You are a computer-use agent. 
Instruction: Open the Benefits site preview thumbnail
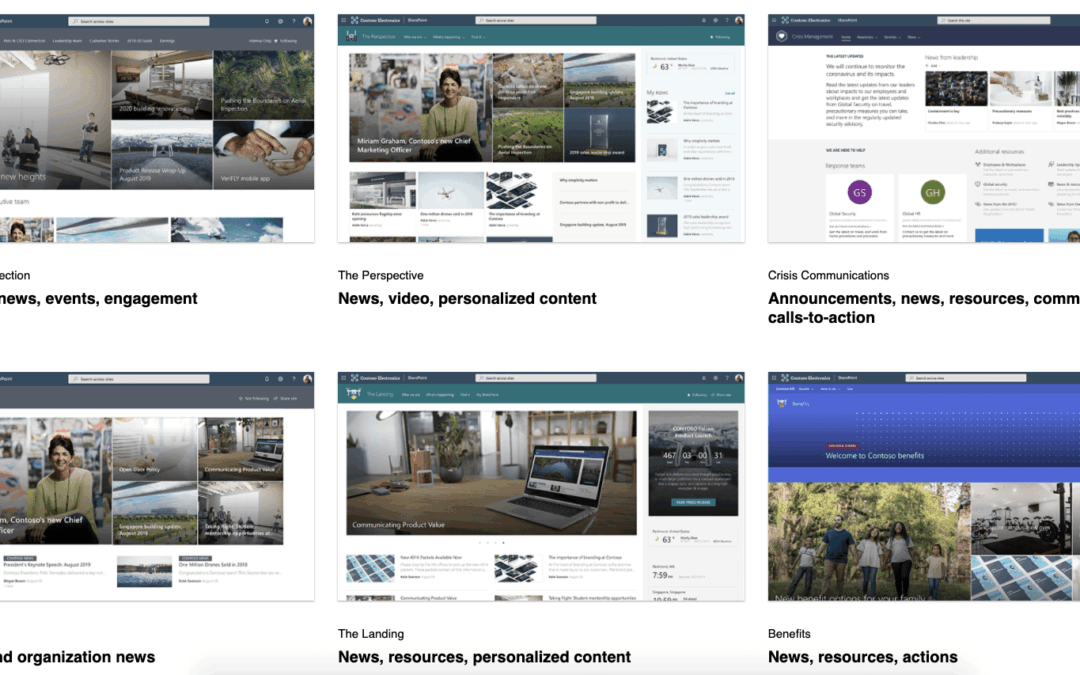pyautogui.click(x=924, y=486)
